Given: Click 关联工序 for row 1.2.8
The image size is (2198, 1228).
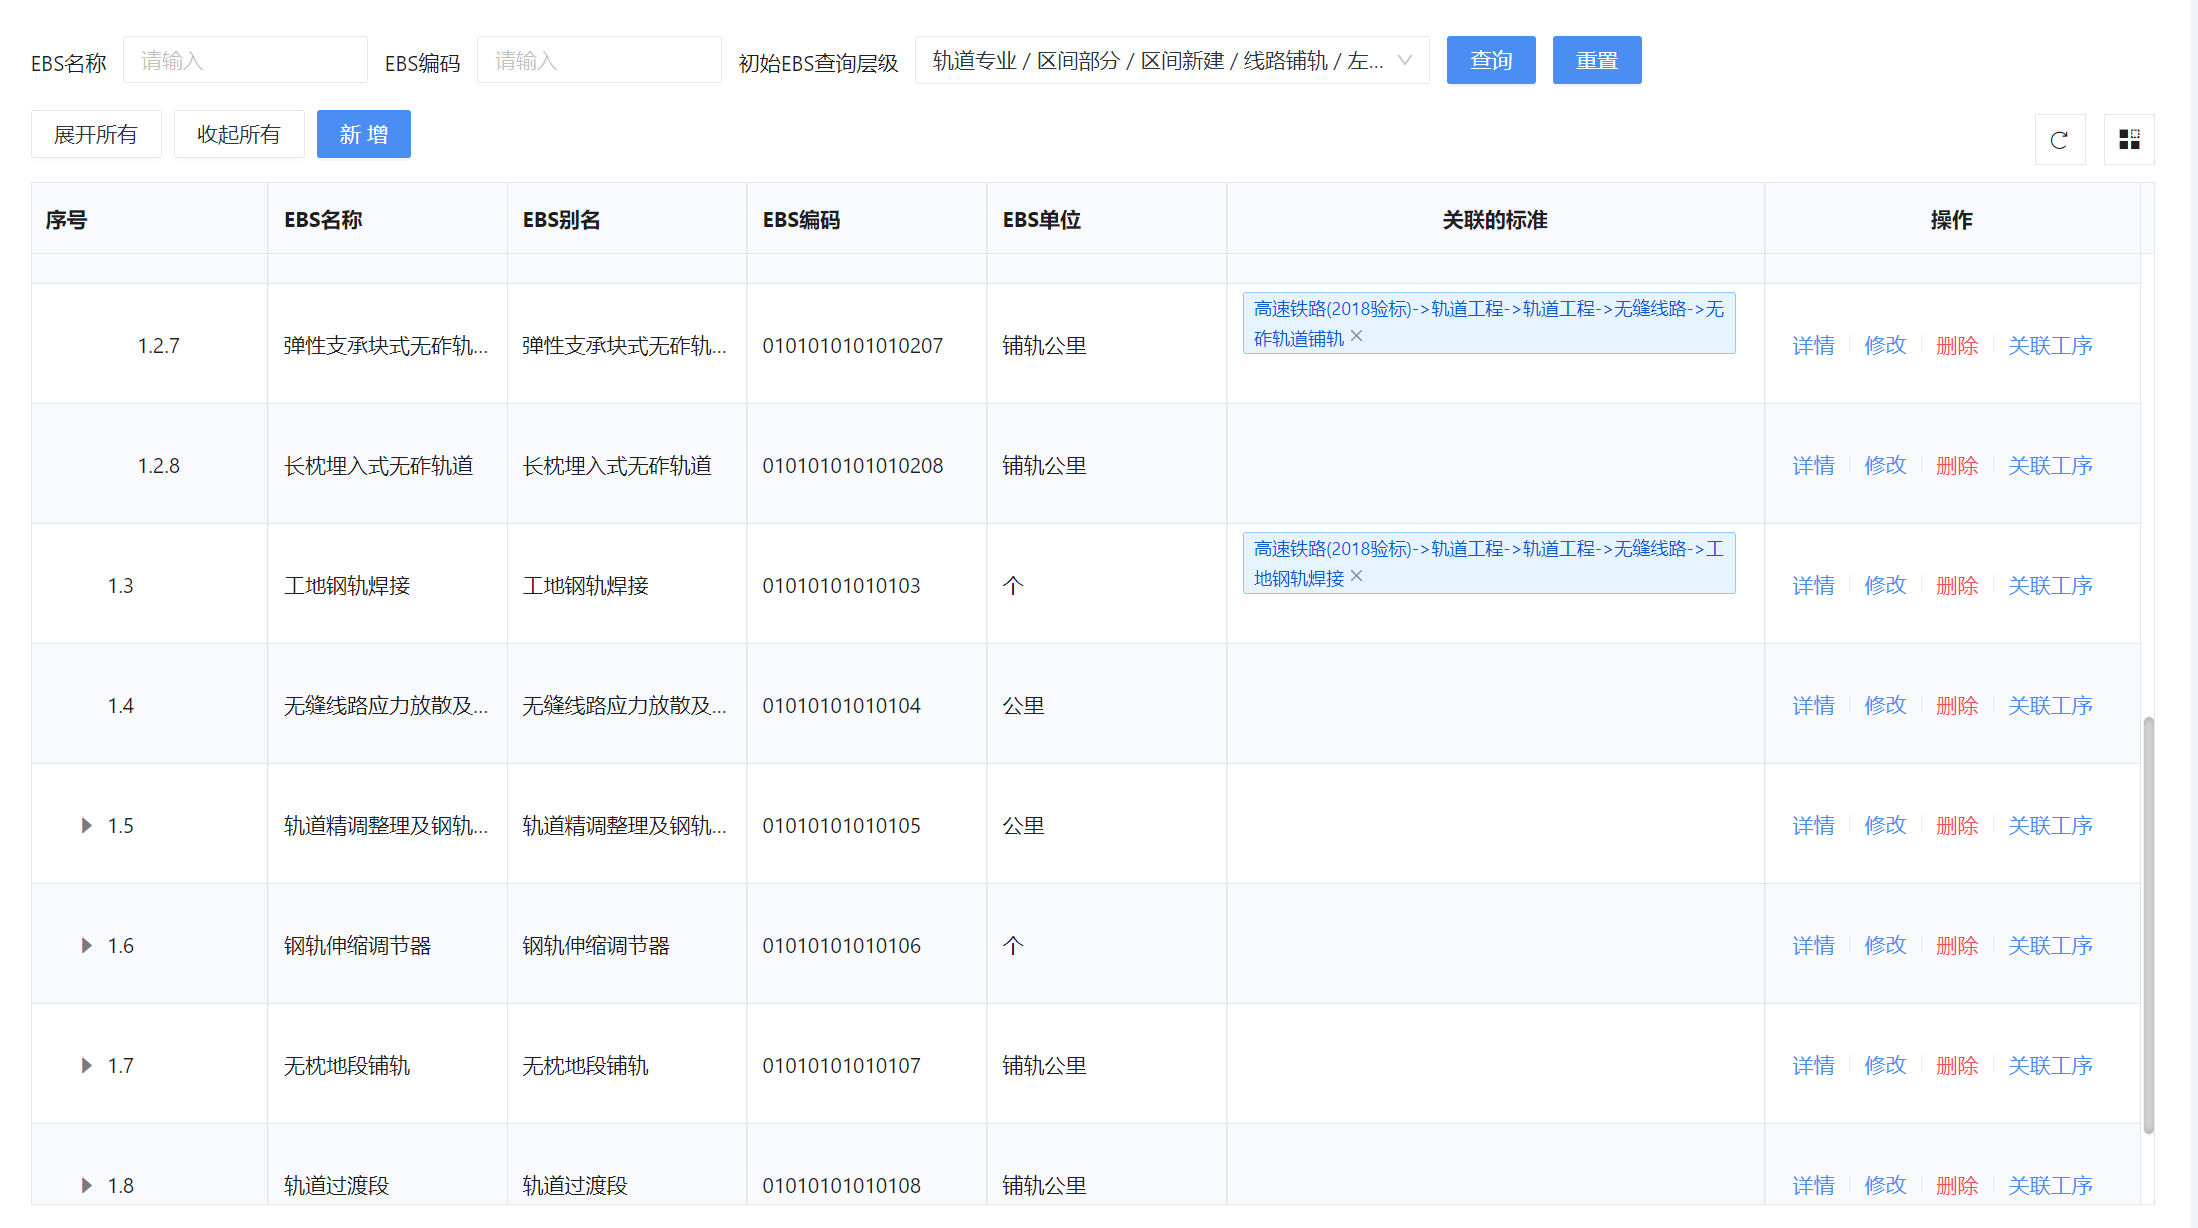Looking at the screenshot, I should point(2050,466).
